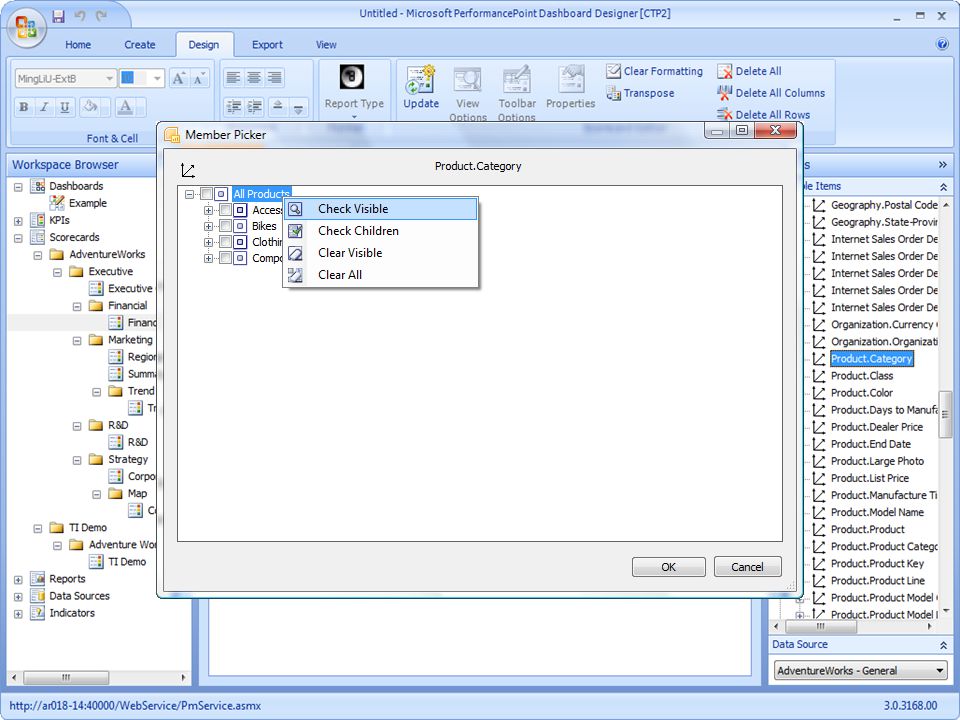Click the fill color paint bucket
The image size is (960, 720).
point(91,107)
